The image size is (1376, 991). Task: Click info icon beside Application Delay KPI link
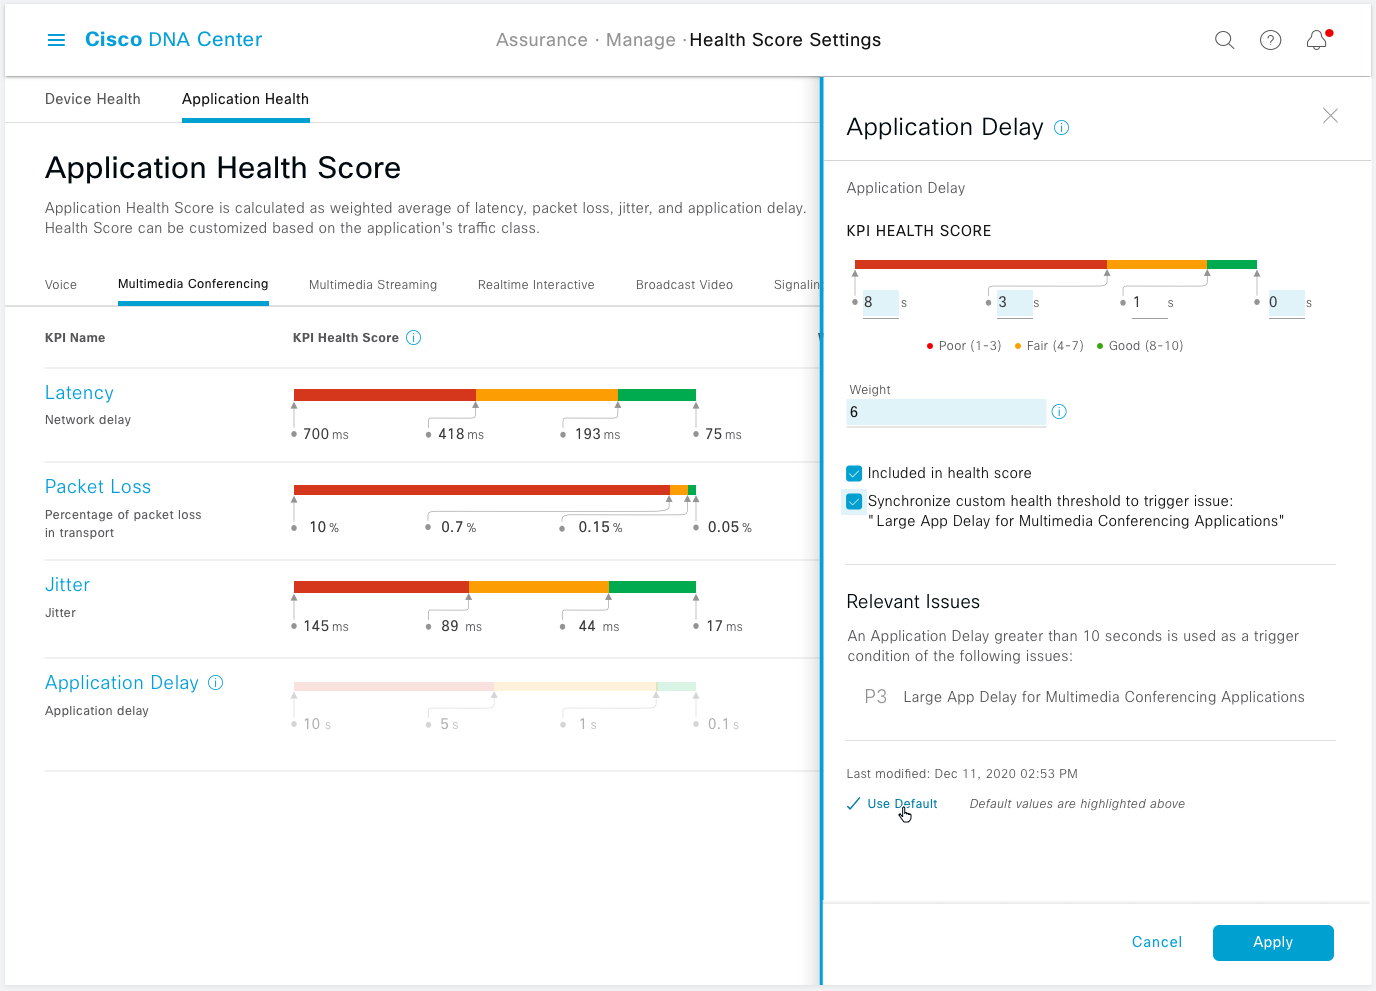[x=216, y=682]
